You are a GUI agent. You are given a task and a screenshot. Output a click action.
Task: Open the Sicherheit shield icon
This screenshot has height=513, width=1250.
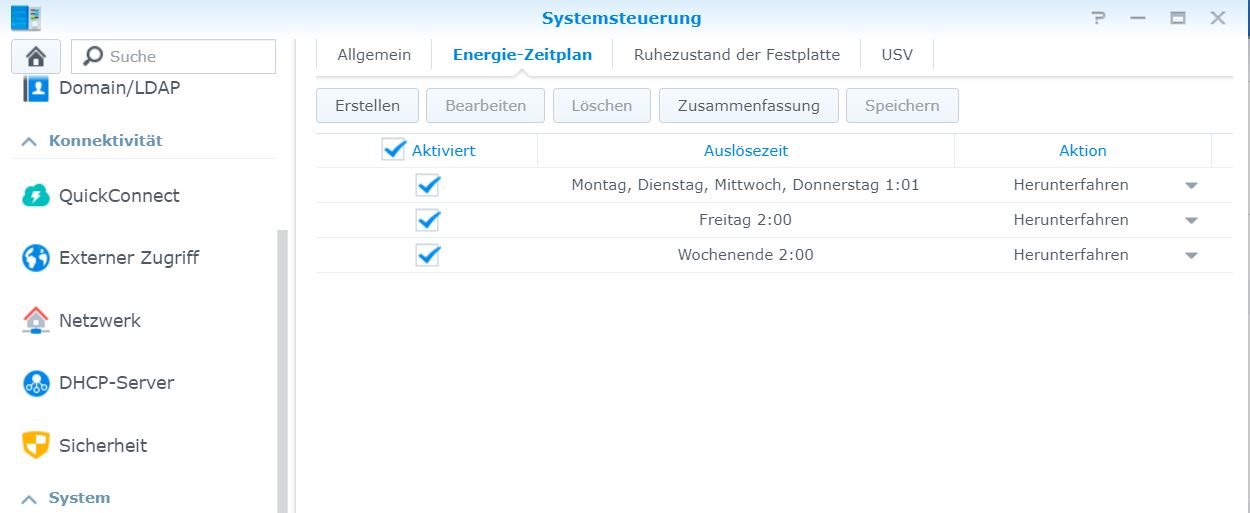36,445
